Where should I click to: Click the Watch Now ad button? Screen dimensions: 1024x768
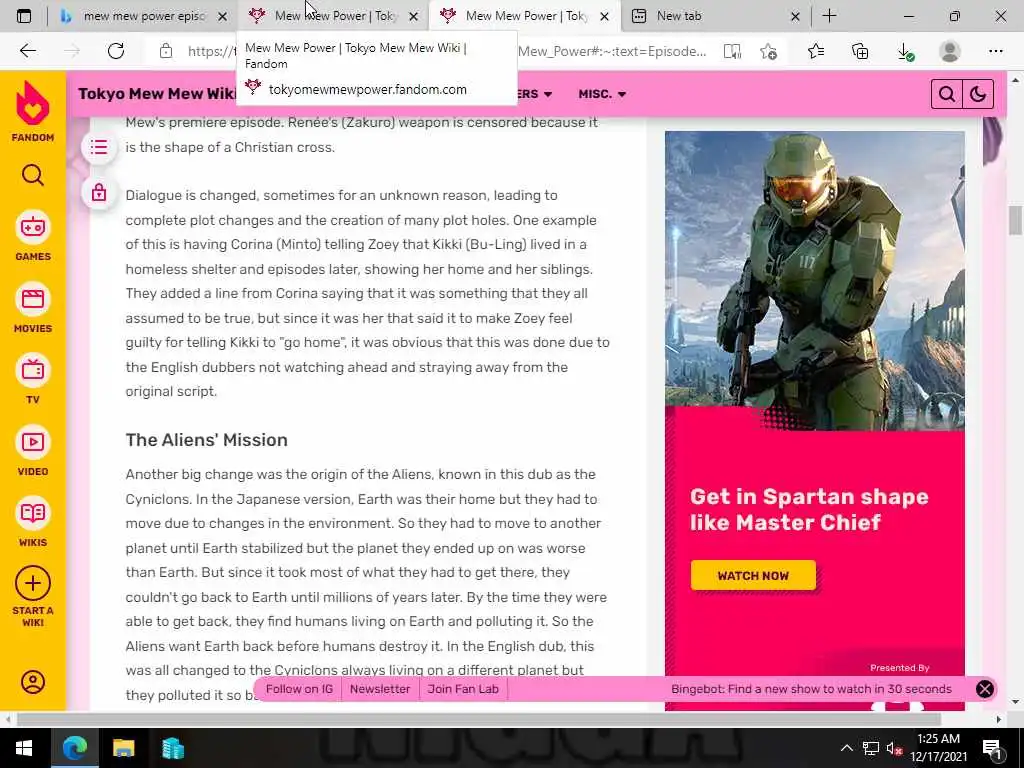coord(753,575)
